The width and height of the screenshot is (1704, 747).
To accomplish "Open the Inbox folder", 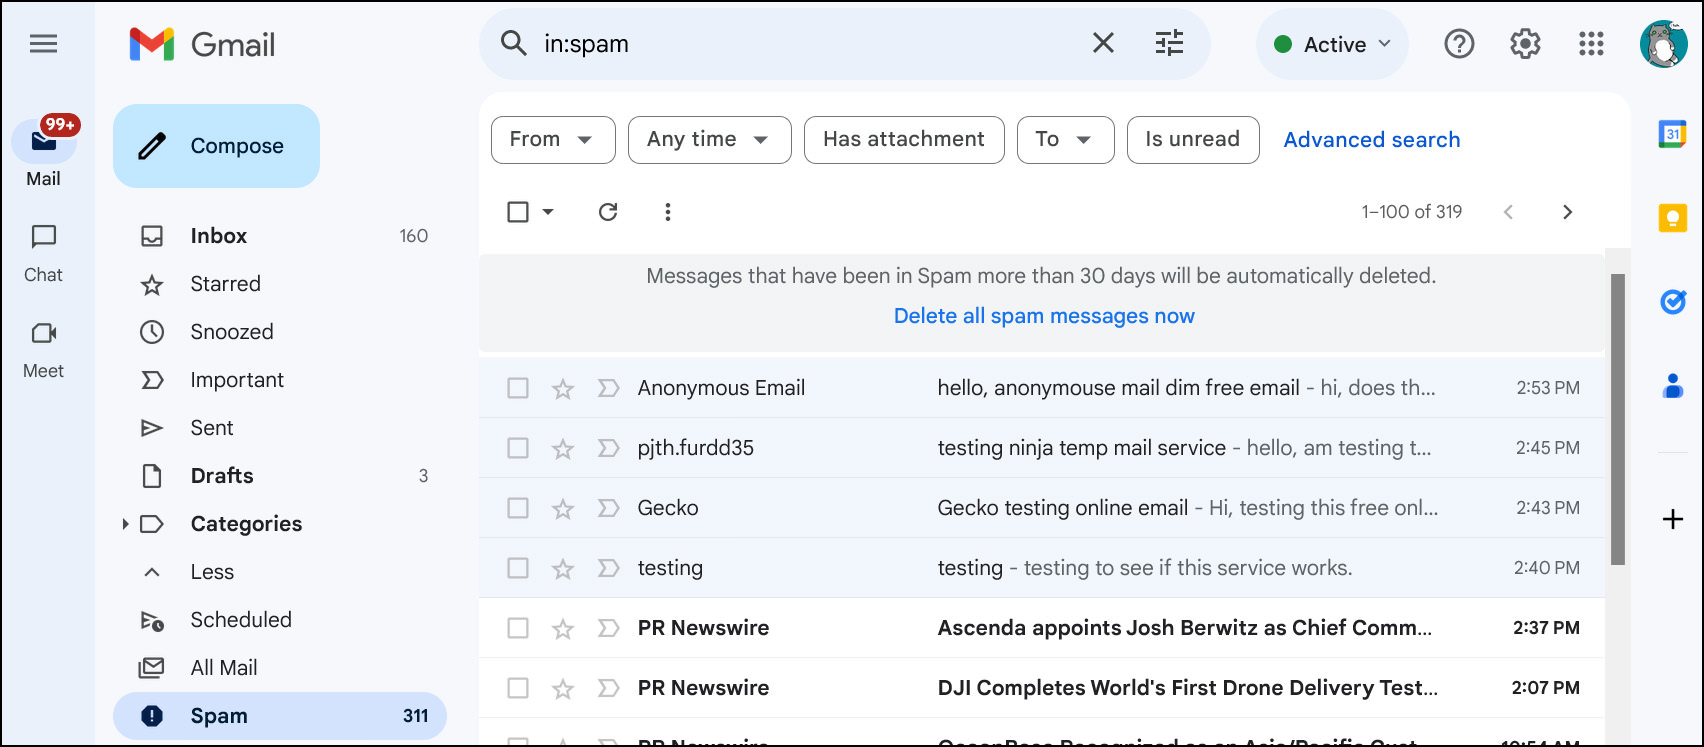I will 280,236.
